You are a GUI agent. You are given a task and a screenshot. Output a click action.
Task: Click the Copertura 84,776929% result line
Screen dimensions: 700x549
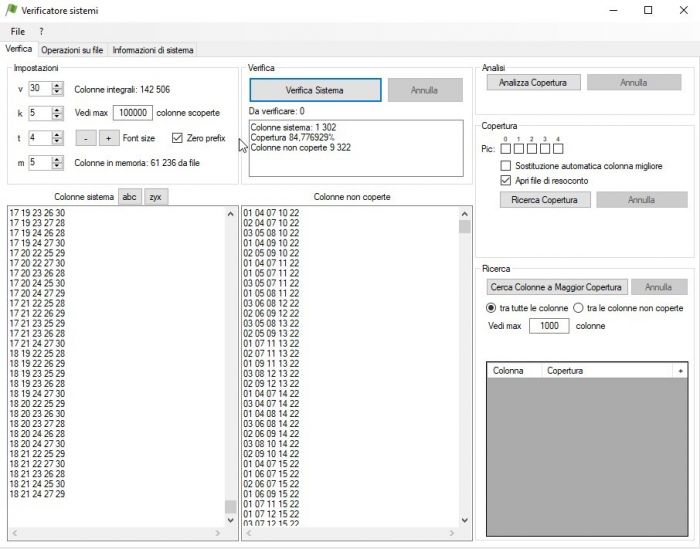point(292,137)
